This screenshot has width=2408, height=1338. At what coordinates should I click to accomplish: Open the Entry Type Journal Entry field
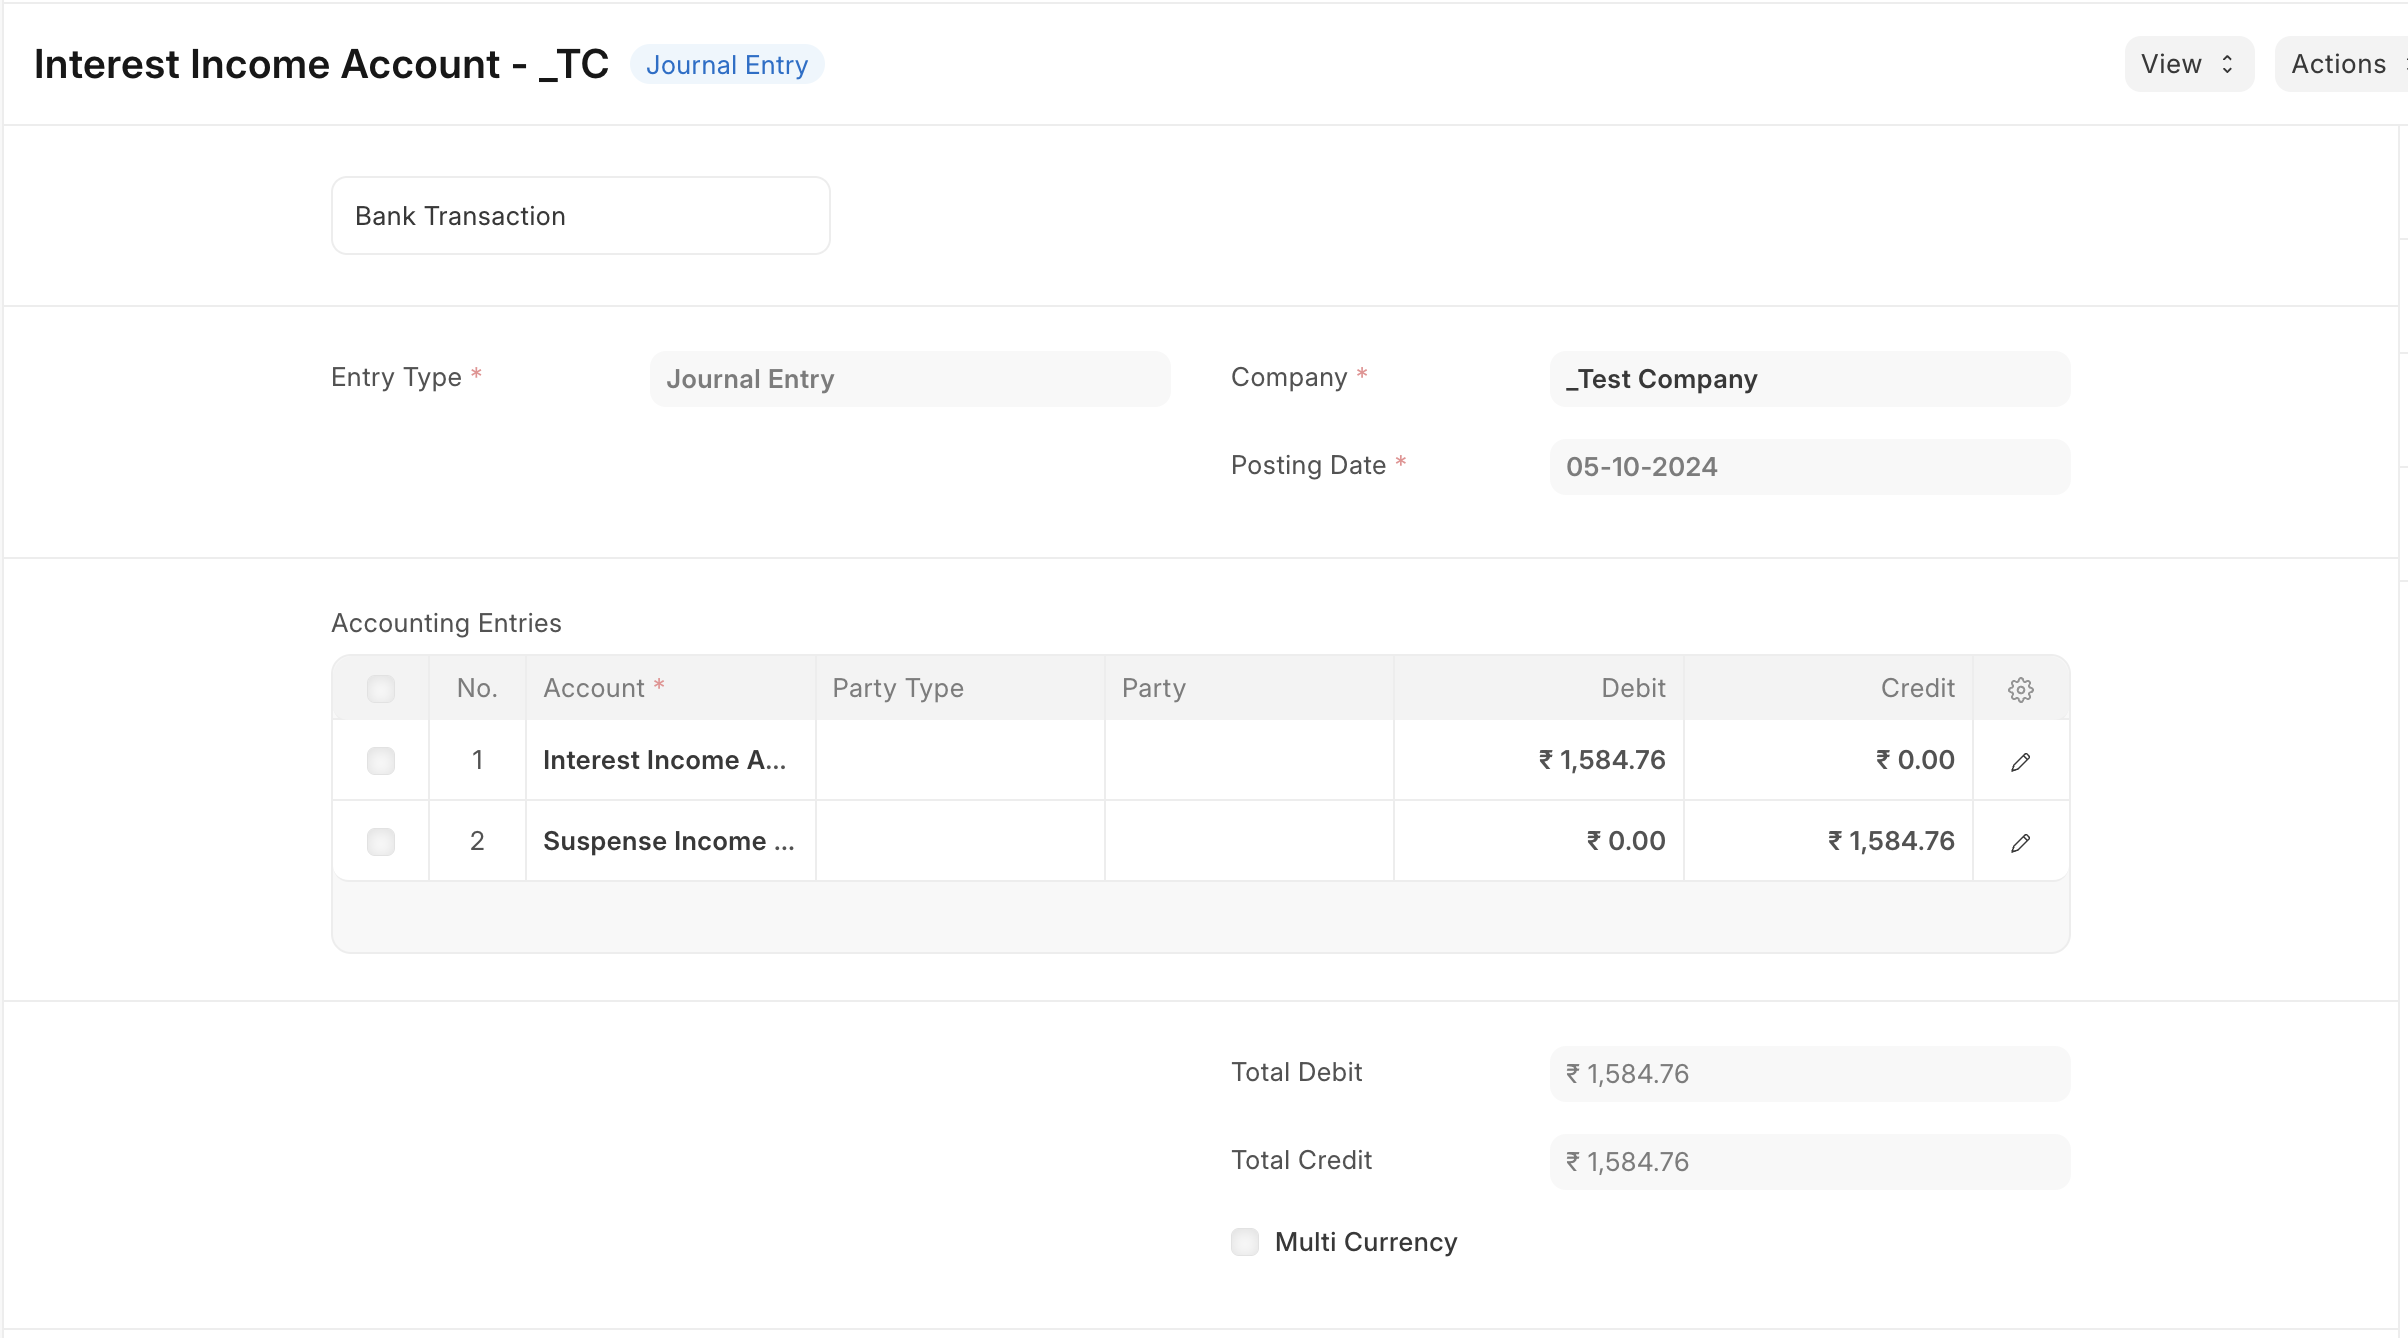(x=910, y=379)
